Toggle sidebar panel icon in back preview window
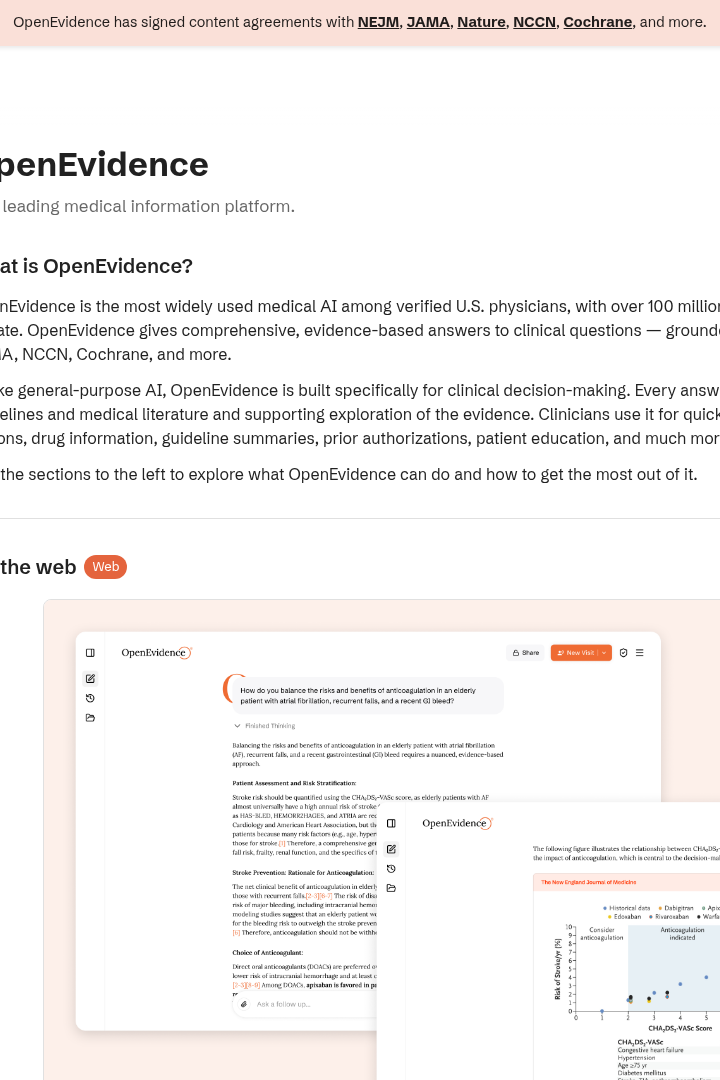The height and width of the screenshot is (1080, 720). click(90, 652)
